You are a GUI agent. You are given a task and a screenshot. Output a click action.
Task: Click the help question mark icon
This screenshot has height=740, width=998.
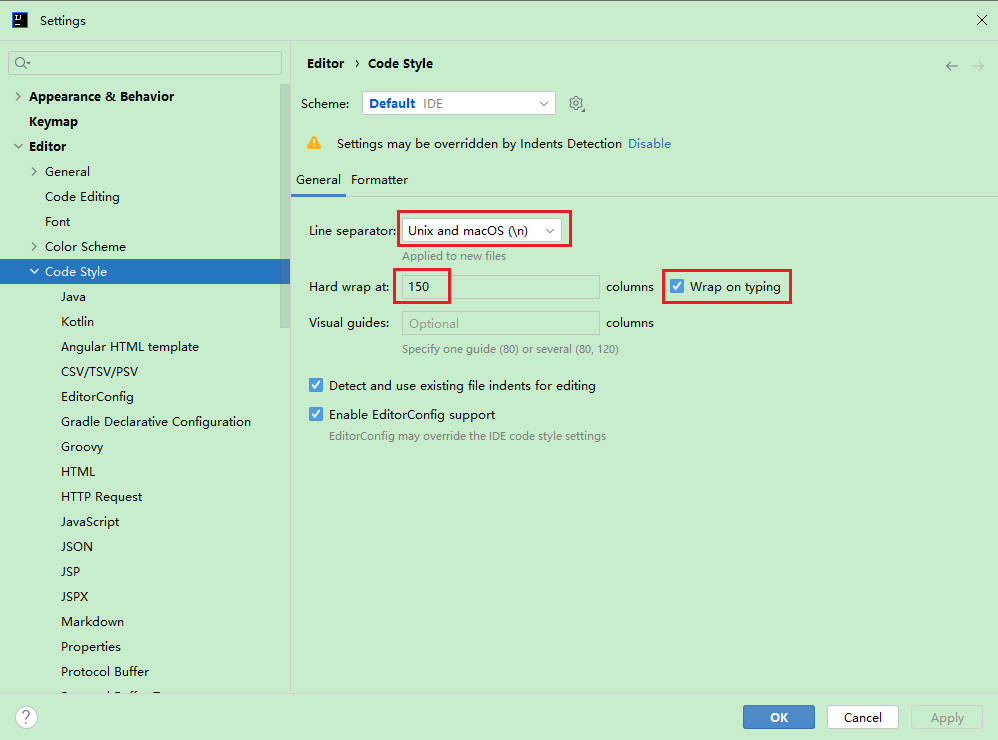point(27,717)
